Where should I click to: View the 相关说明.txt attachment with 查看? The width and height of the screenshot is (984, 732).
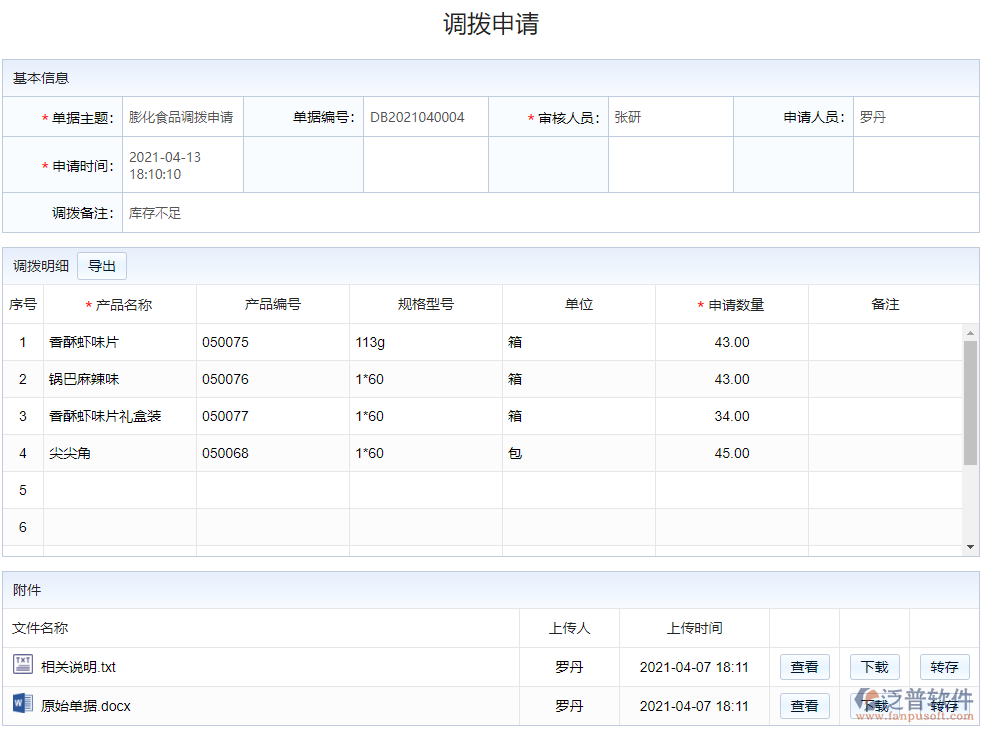point(804,667)
